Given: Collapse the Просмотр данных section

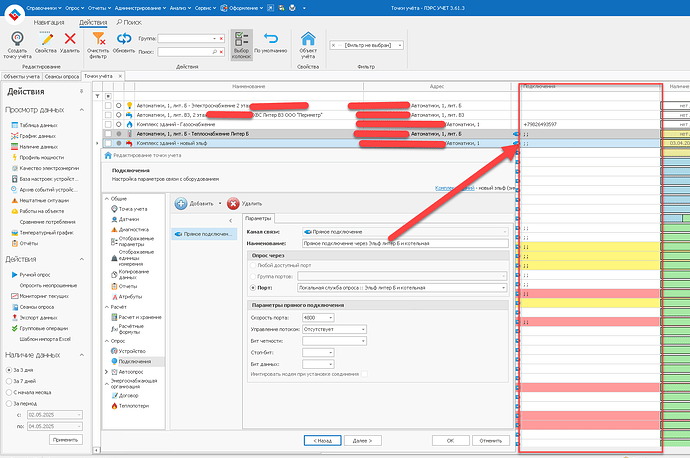Looking at the screenshot, I should (x=81, y=110).
